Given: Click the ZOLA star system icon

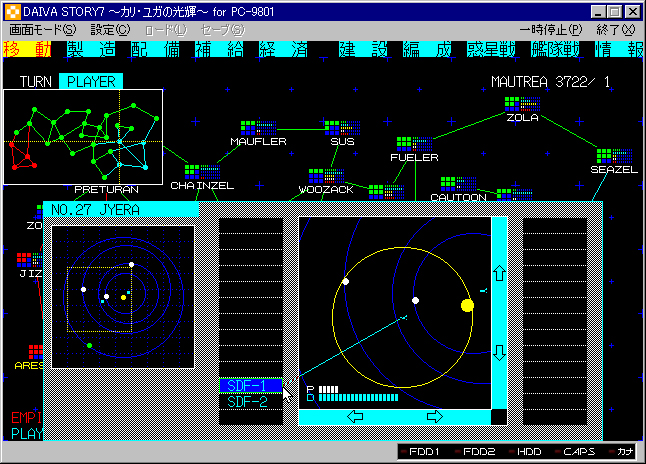Looking at the screenshot, I should coord(512,103).
